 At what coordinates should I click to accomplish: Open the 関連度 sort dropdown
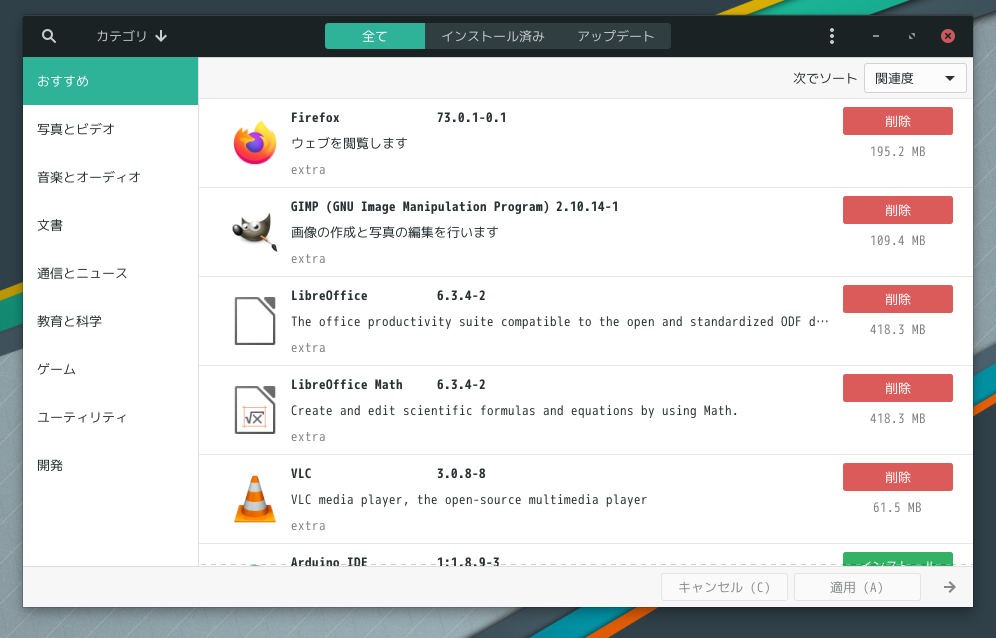click(915, 78)
